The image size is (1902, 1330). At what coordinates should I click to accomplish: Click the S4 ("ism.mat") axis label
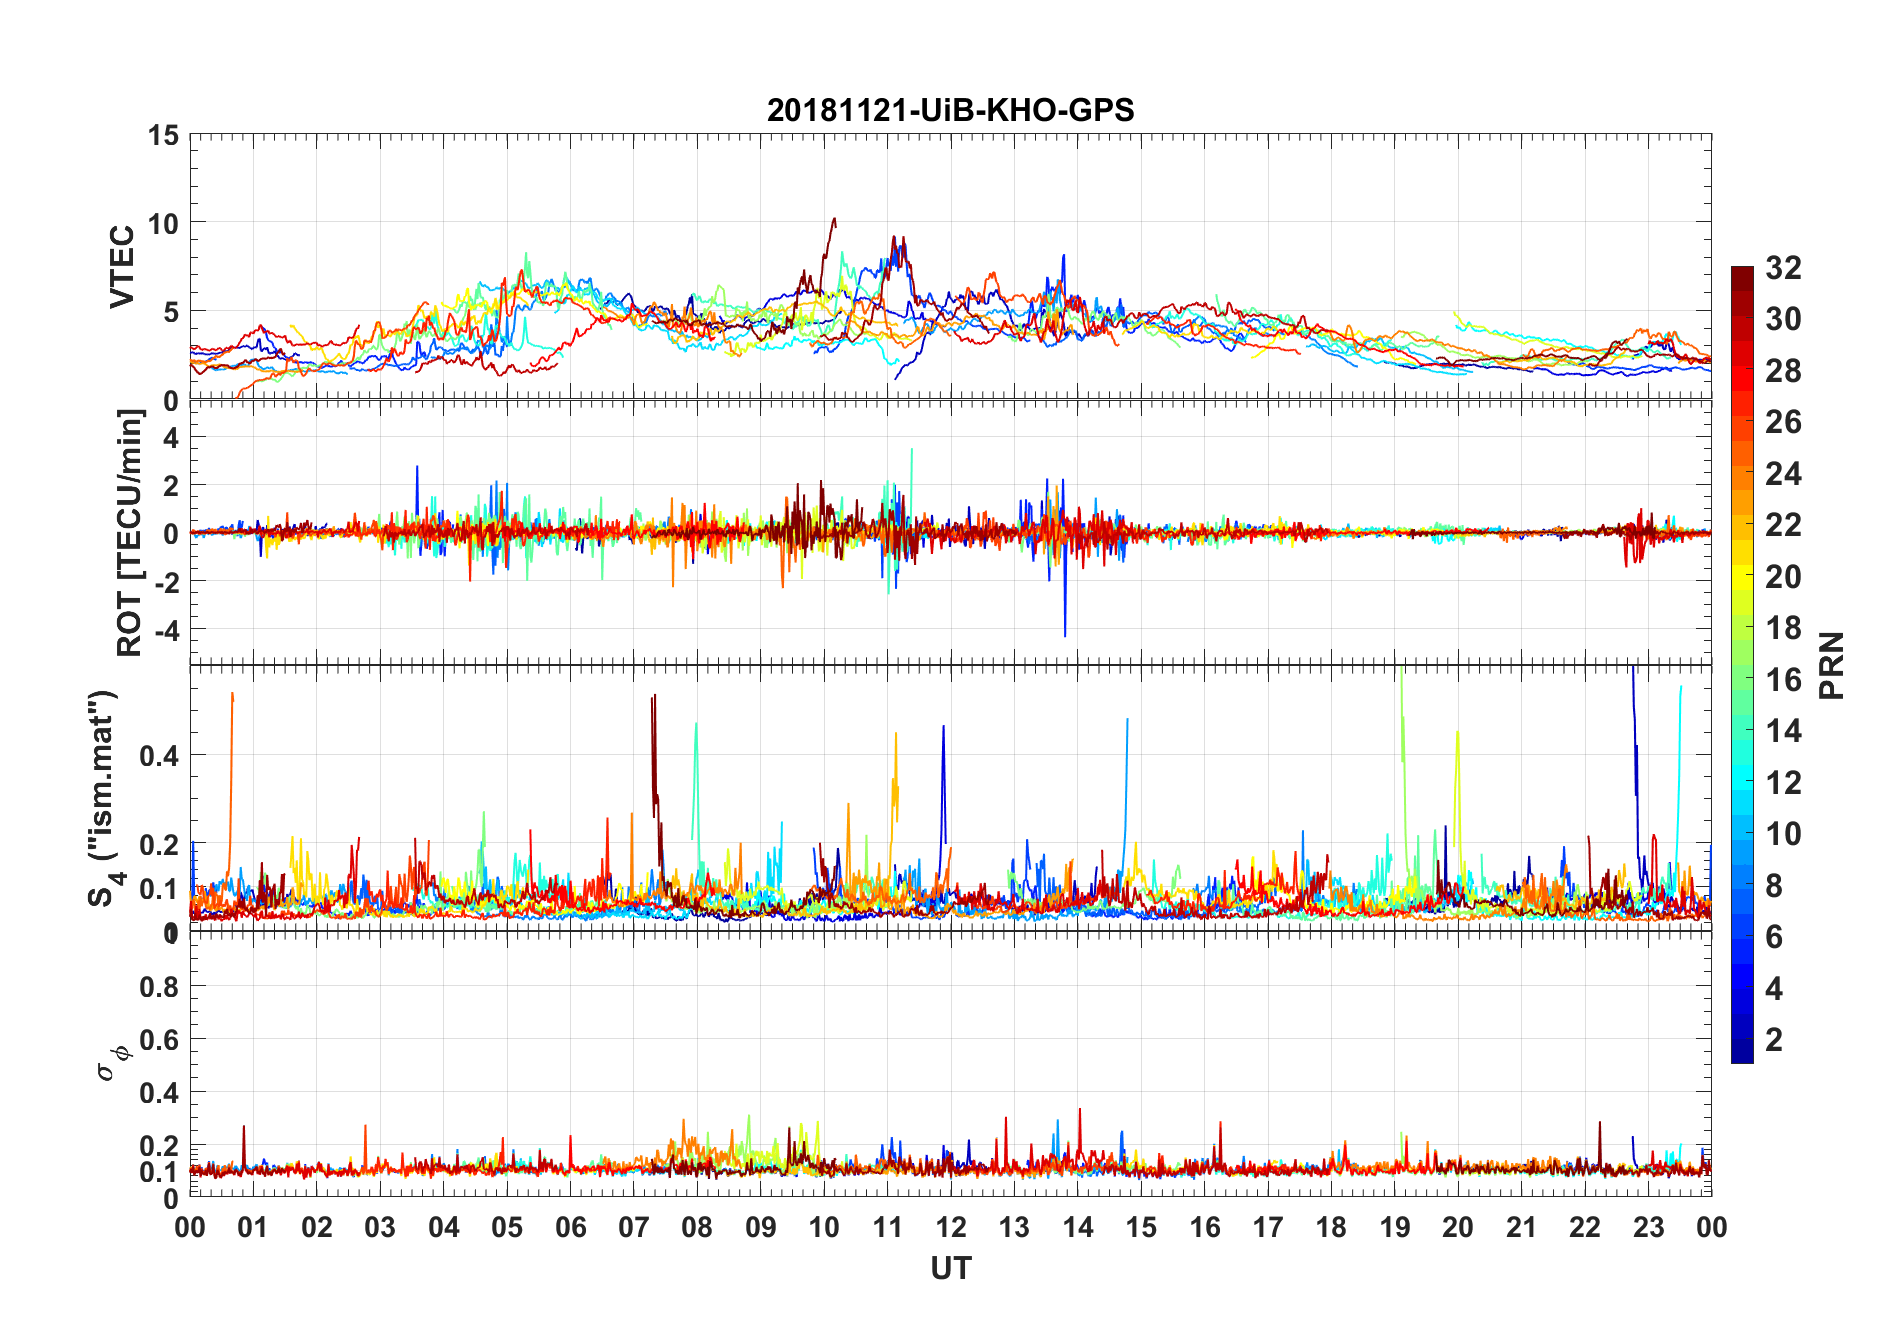click(103, 798)
